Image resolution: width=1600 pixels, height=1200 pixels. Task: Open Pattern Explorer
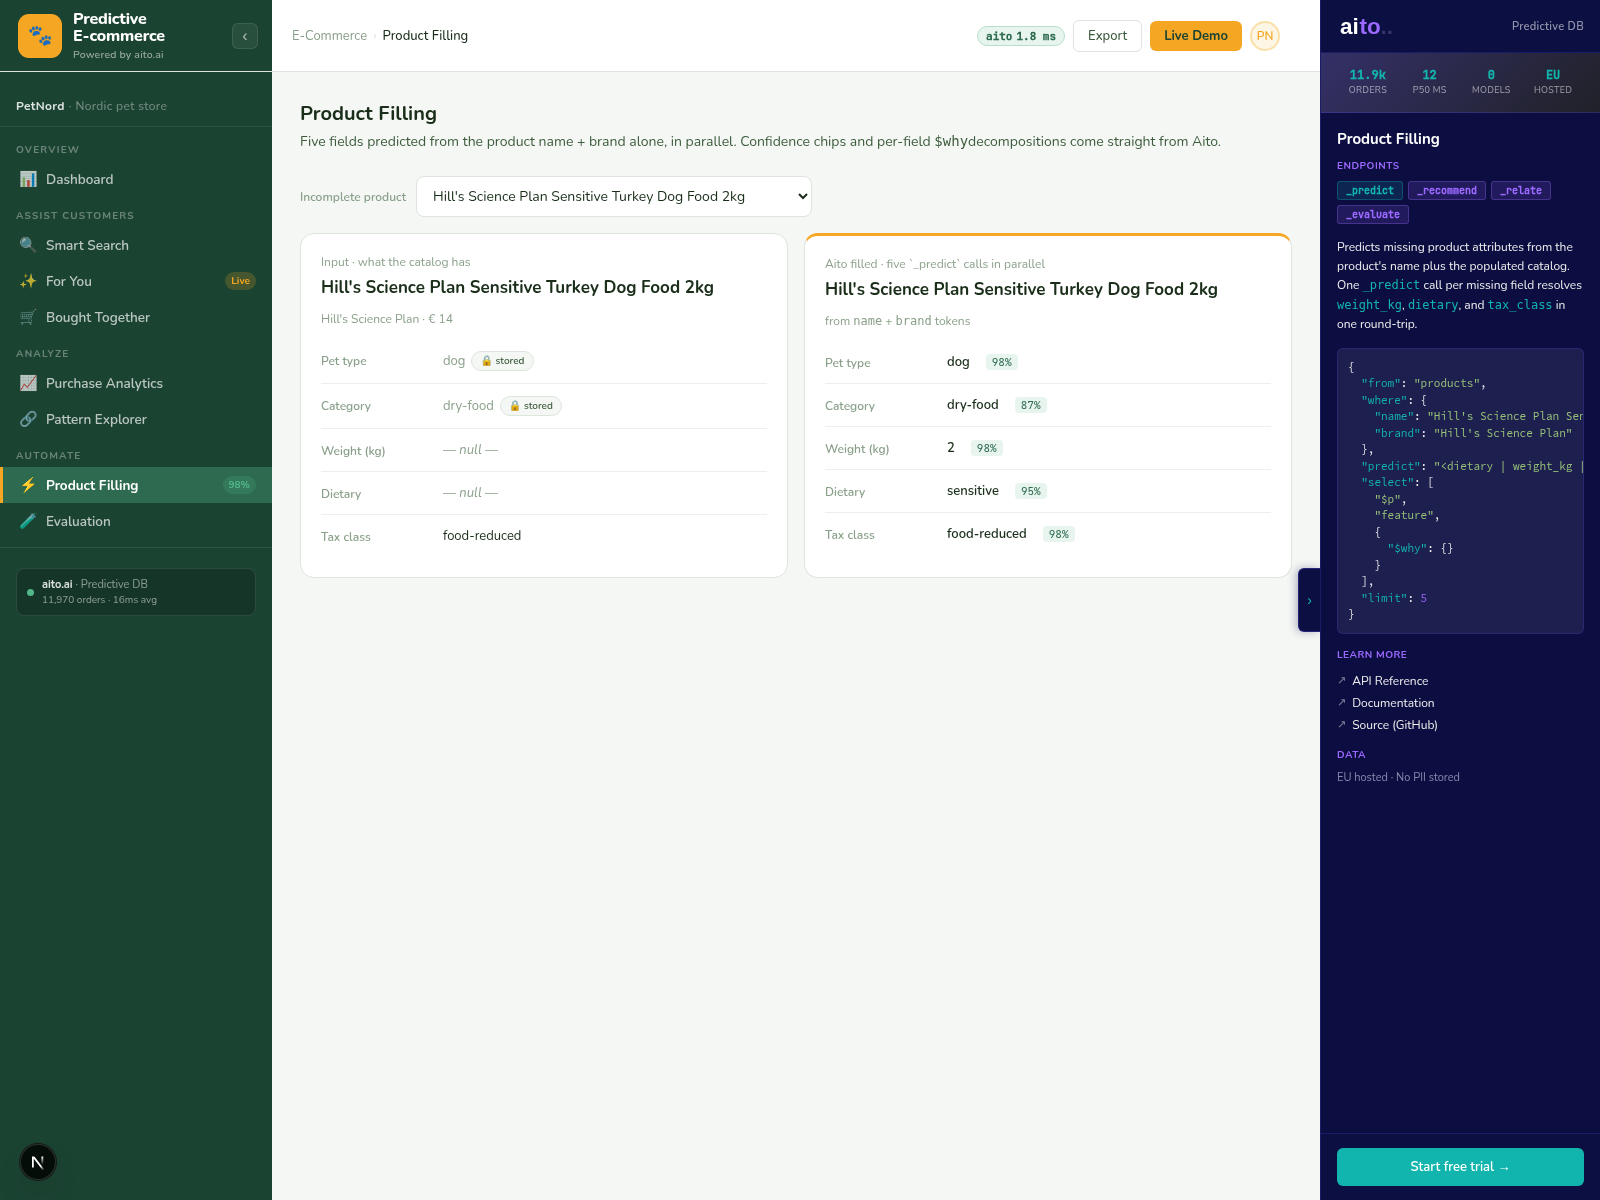[136, 419]
